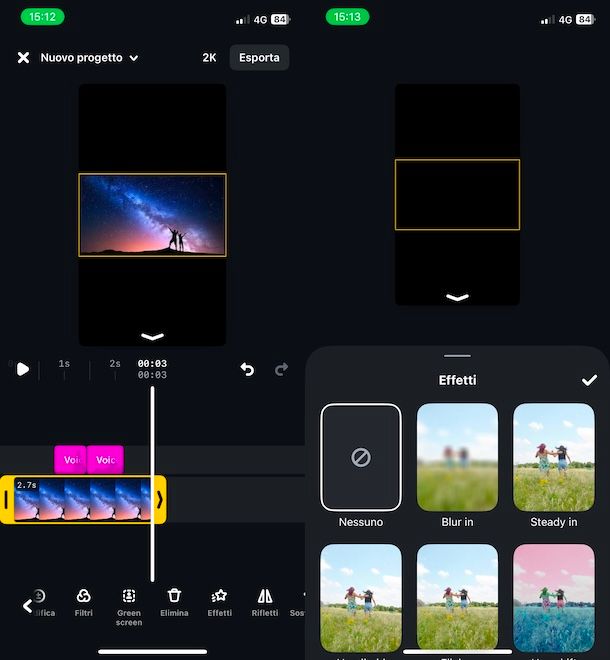The image size is (610, 660).
Task: Open the Effetti tool in bottom toolbar
Action: (x=219, y=601)
